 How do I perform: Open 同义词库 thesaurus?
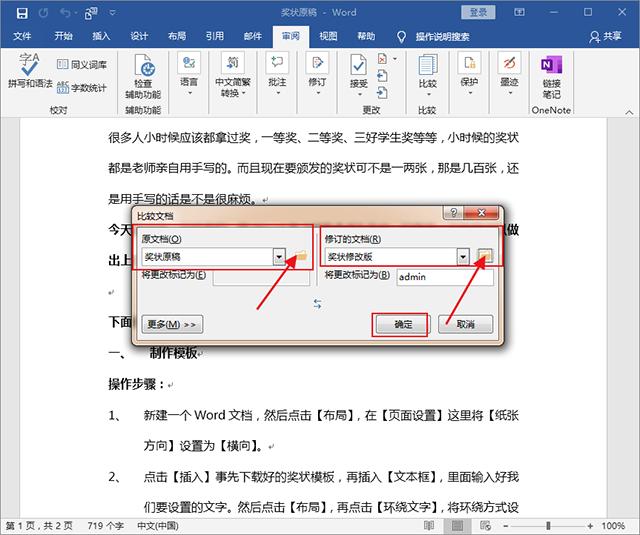pyautogui.click(x=82, y=64)
